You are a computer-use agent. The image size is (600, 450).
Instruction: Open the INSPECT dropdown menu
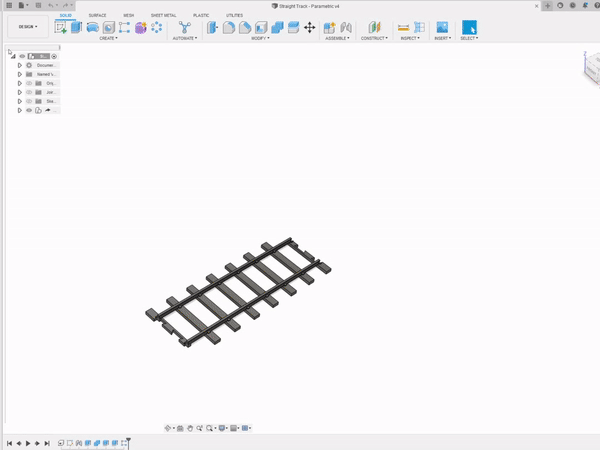click(410, 38)
